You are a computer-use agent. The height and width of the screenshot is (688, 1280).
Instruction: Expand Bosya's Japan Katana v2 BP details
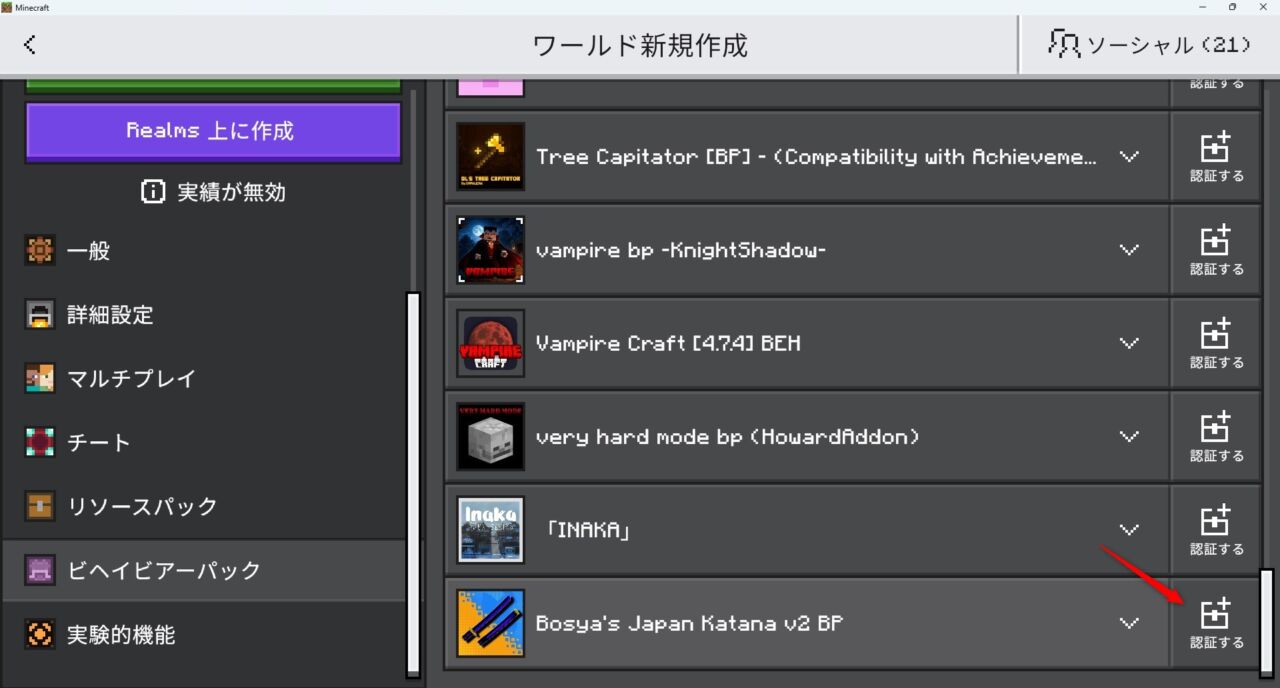click(1129, 623)
